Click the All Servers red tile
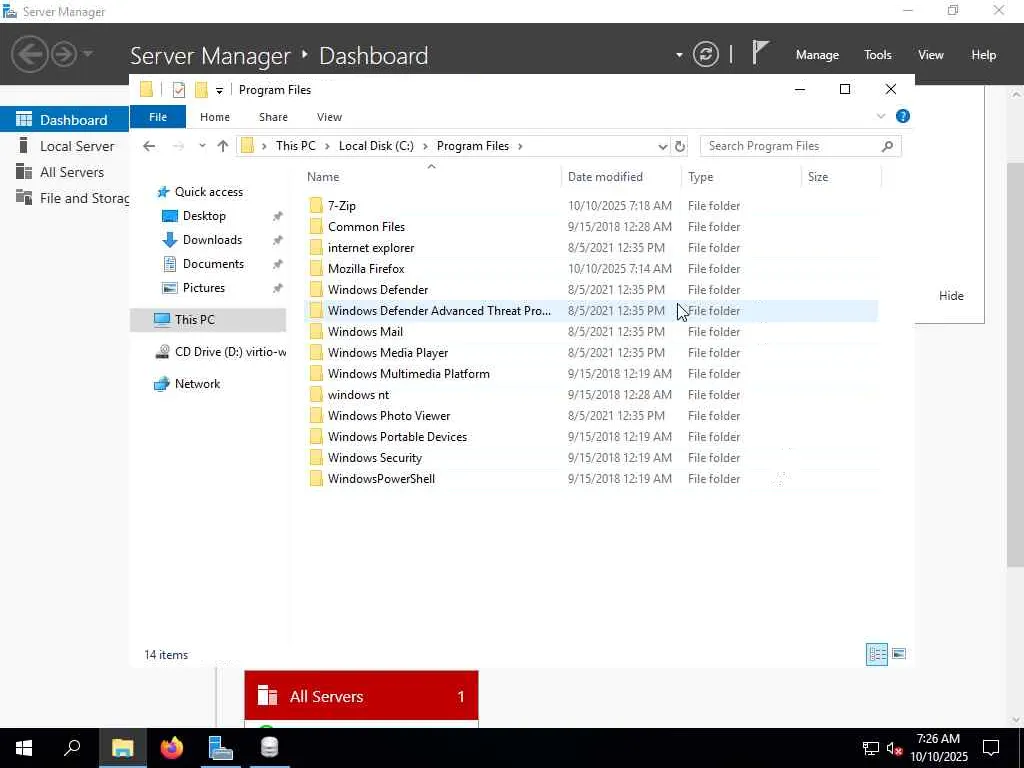The width and height of the screenshot is (1024, 768). pos(361,696)
